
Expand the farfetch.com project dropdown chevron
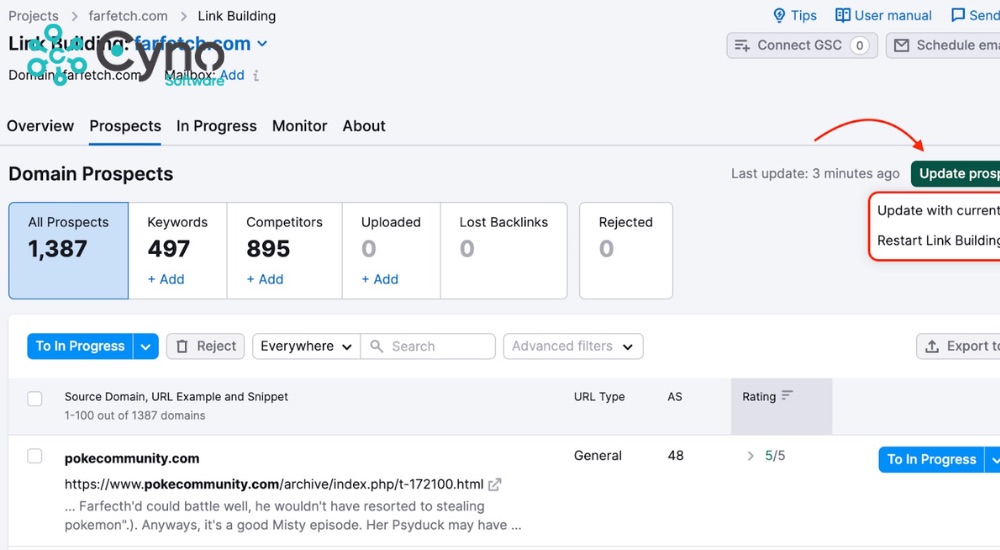tap(262, 44)
